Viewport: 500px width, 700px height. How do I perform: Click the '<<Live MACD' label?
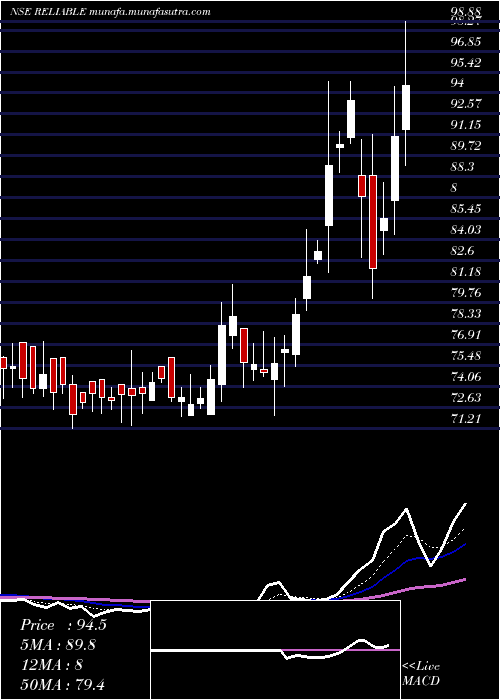(x=421, y=674)
